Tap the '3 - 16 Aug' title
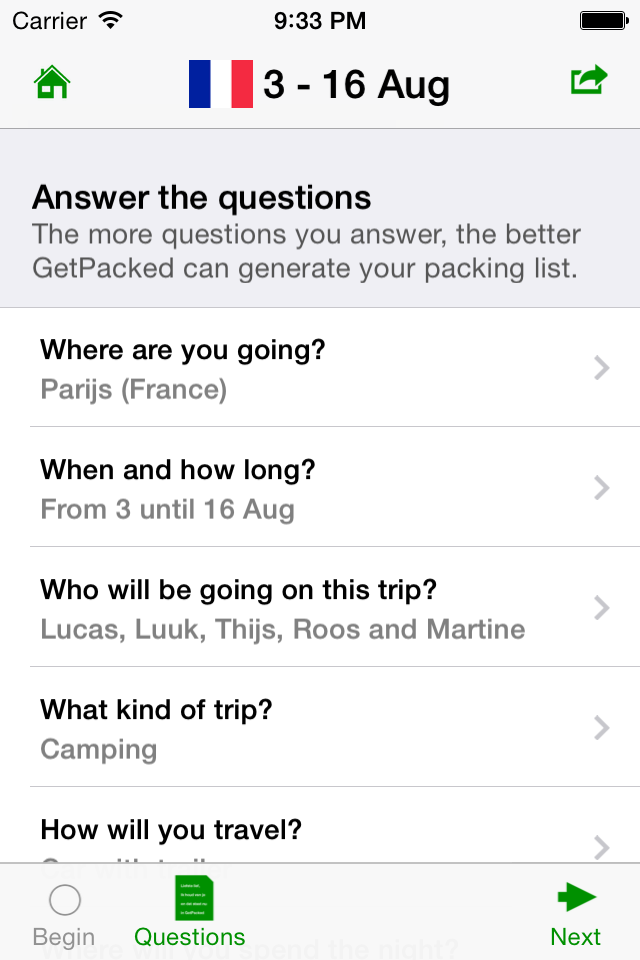 pyautogui.click(x=355, y=85)
